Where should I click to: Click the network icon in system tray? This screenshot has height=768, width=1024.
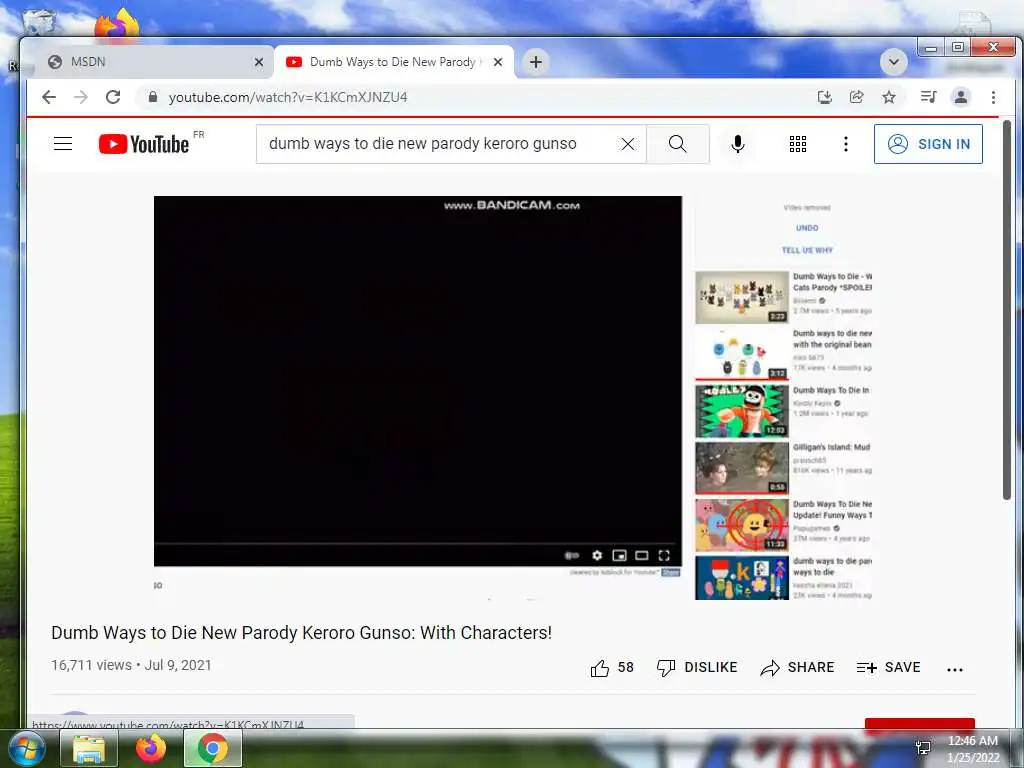pos(923,748)
